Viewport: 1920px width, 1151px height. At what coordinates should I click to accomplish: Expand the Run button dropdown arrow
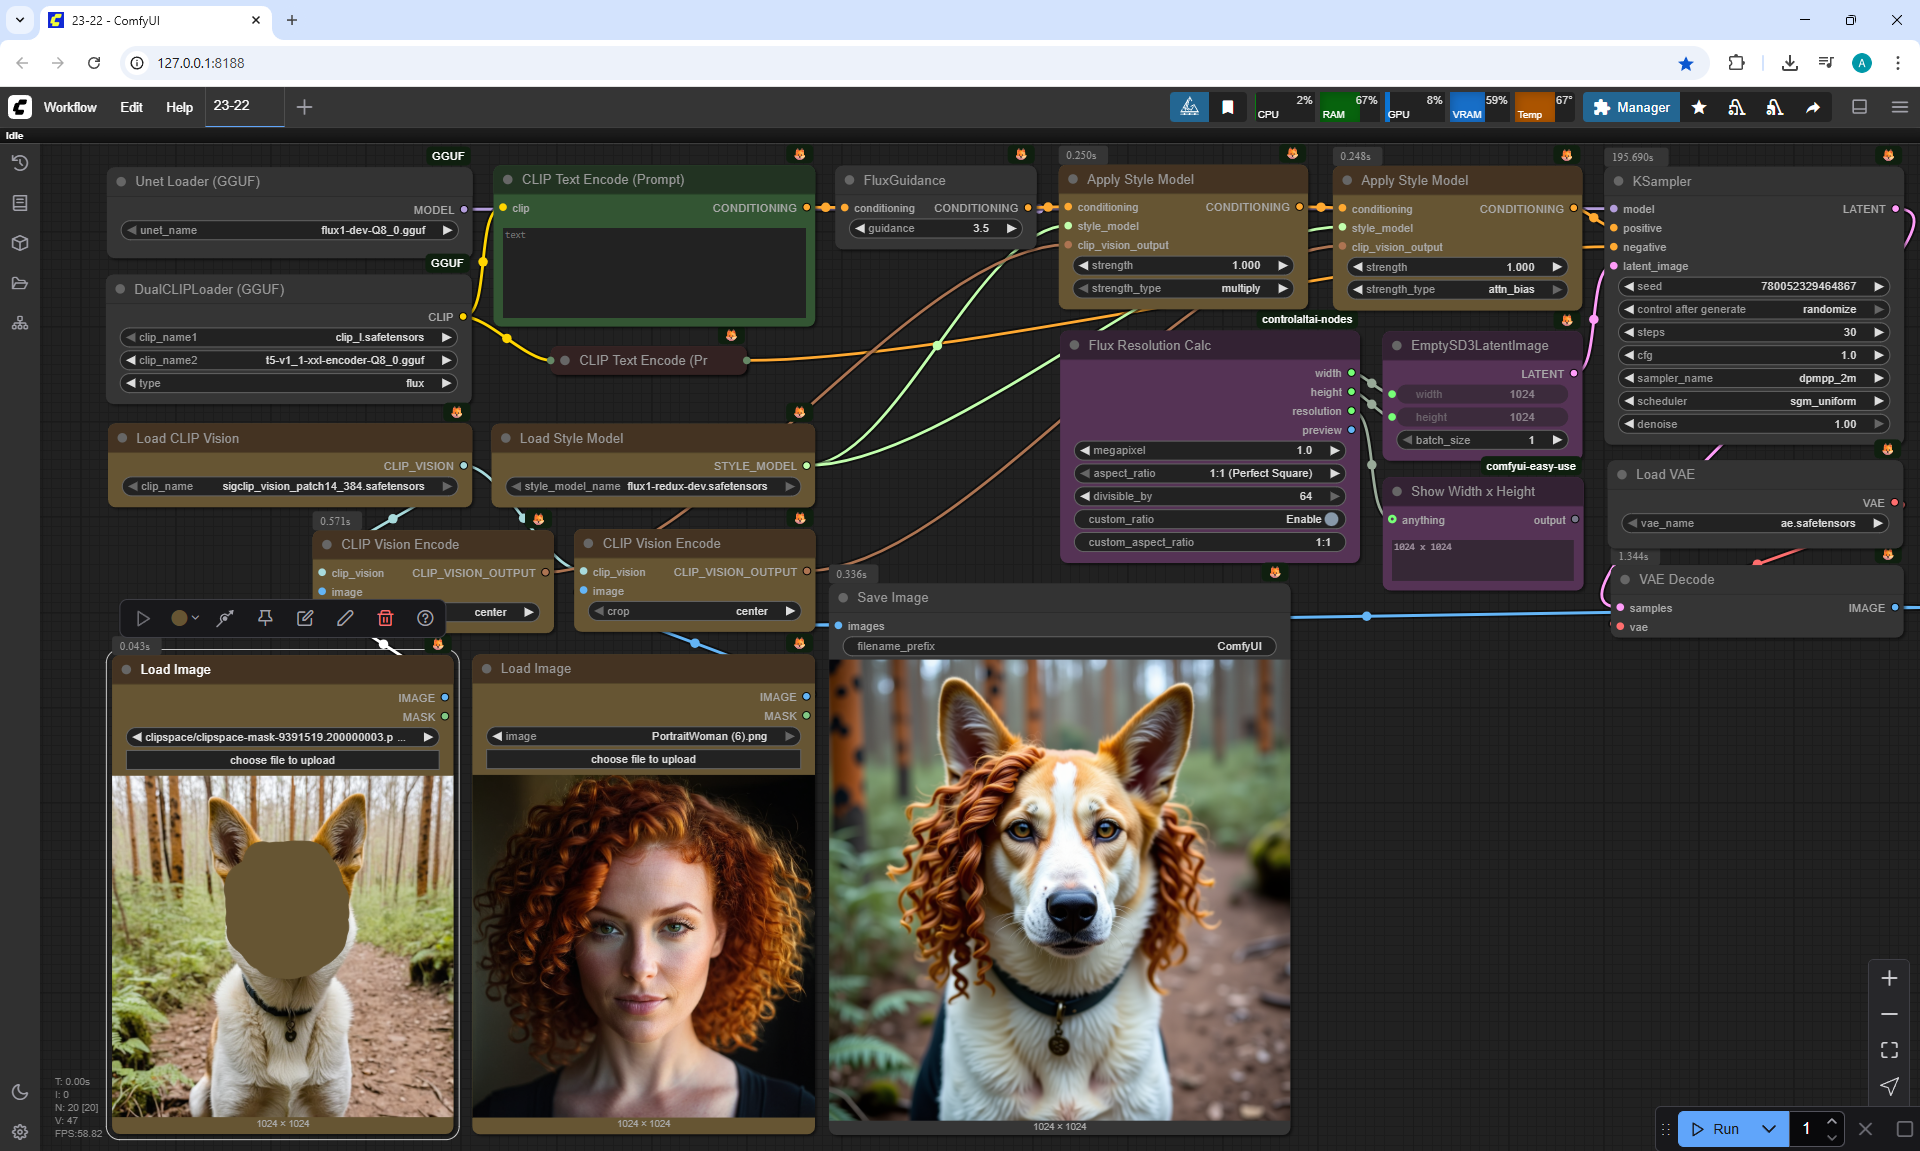click(x=1768, y=1129)
